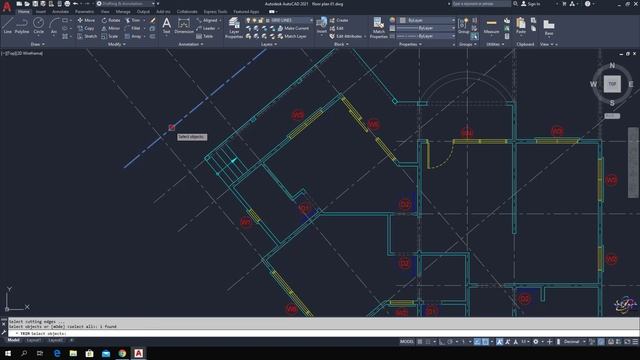Click the Measure utility
This screenshot has width=640, height=360.
point(491,25)
